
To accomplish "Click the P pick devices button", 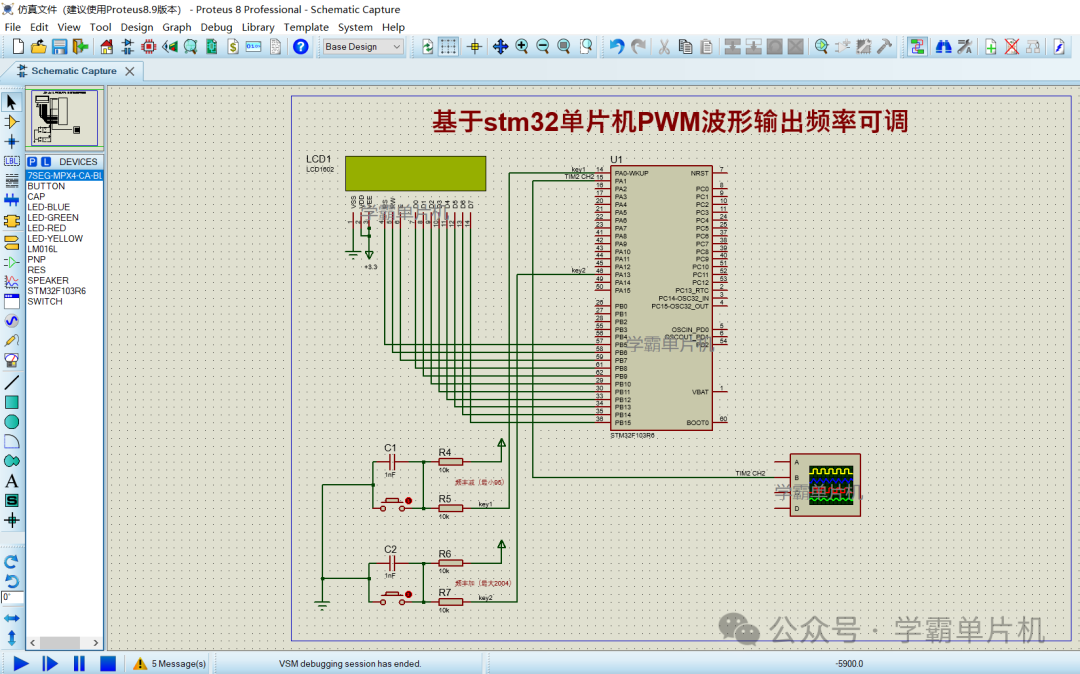I will coord(32,162).
